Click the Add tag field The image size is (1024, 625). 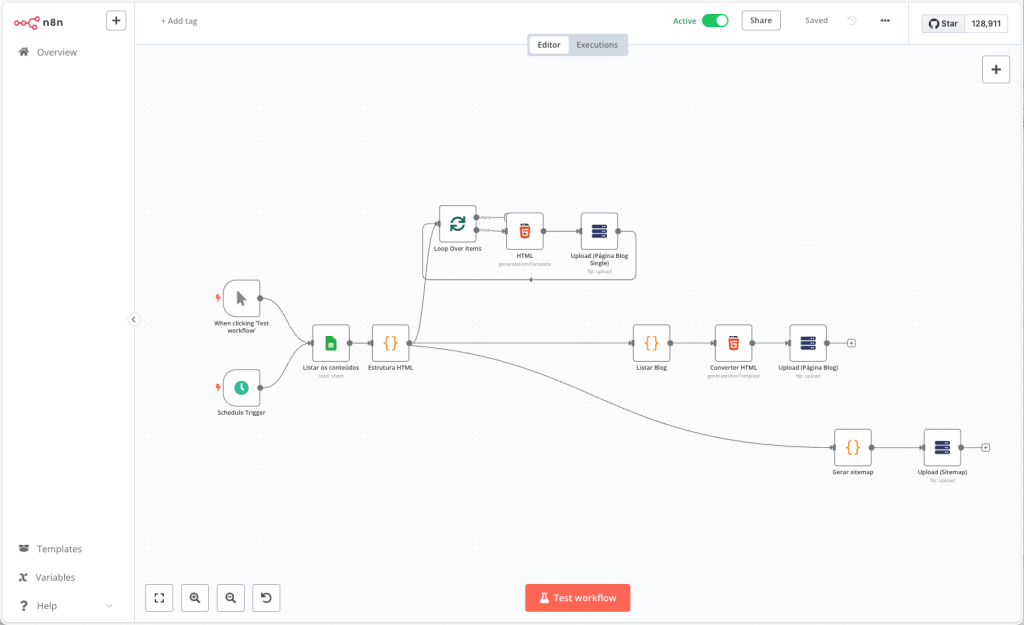pyautogui.click(x=179, y=21)
